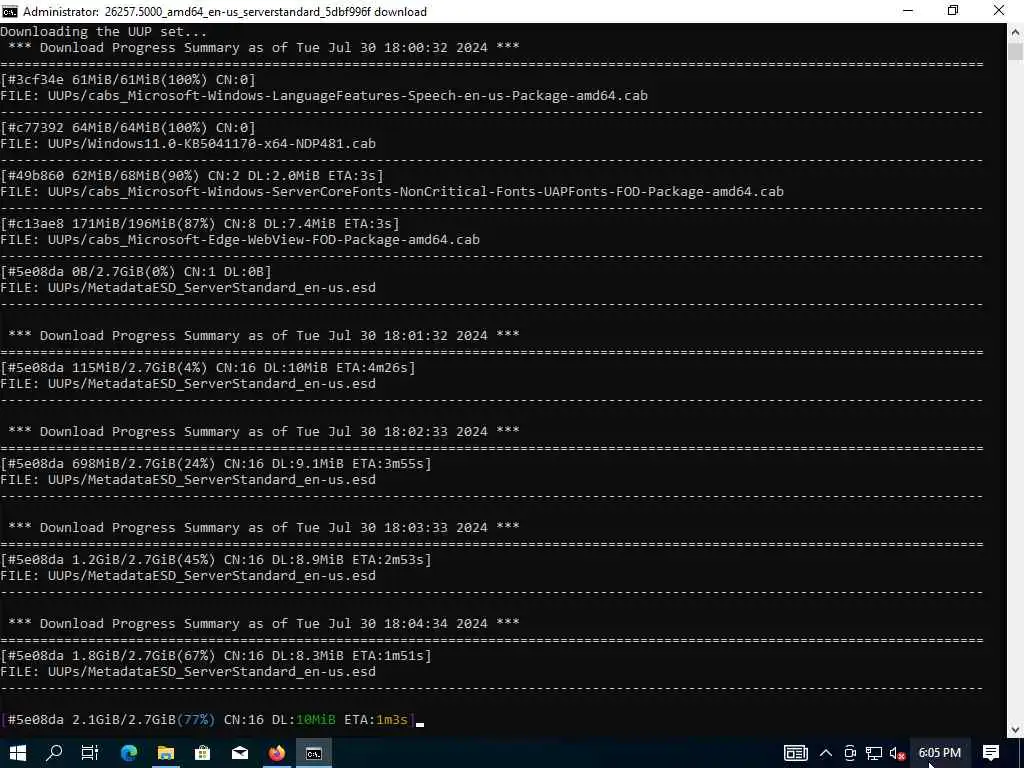
Task: Close the Administrator download console window
Action: tap(999, 11)
